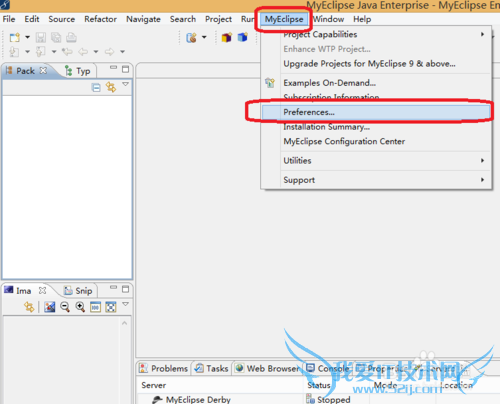This screenshot has height=404, width=500.
Task: Toggle Link with Editor in Image Preview panel
Action: pos(29,307)
